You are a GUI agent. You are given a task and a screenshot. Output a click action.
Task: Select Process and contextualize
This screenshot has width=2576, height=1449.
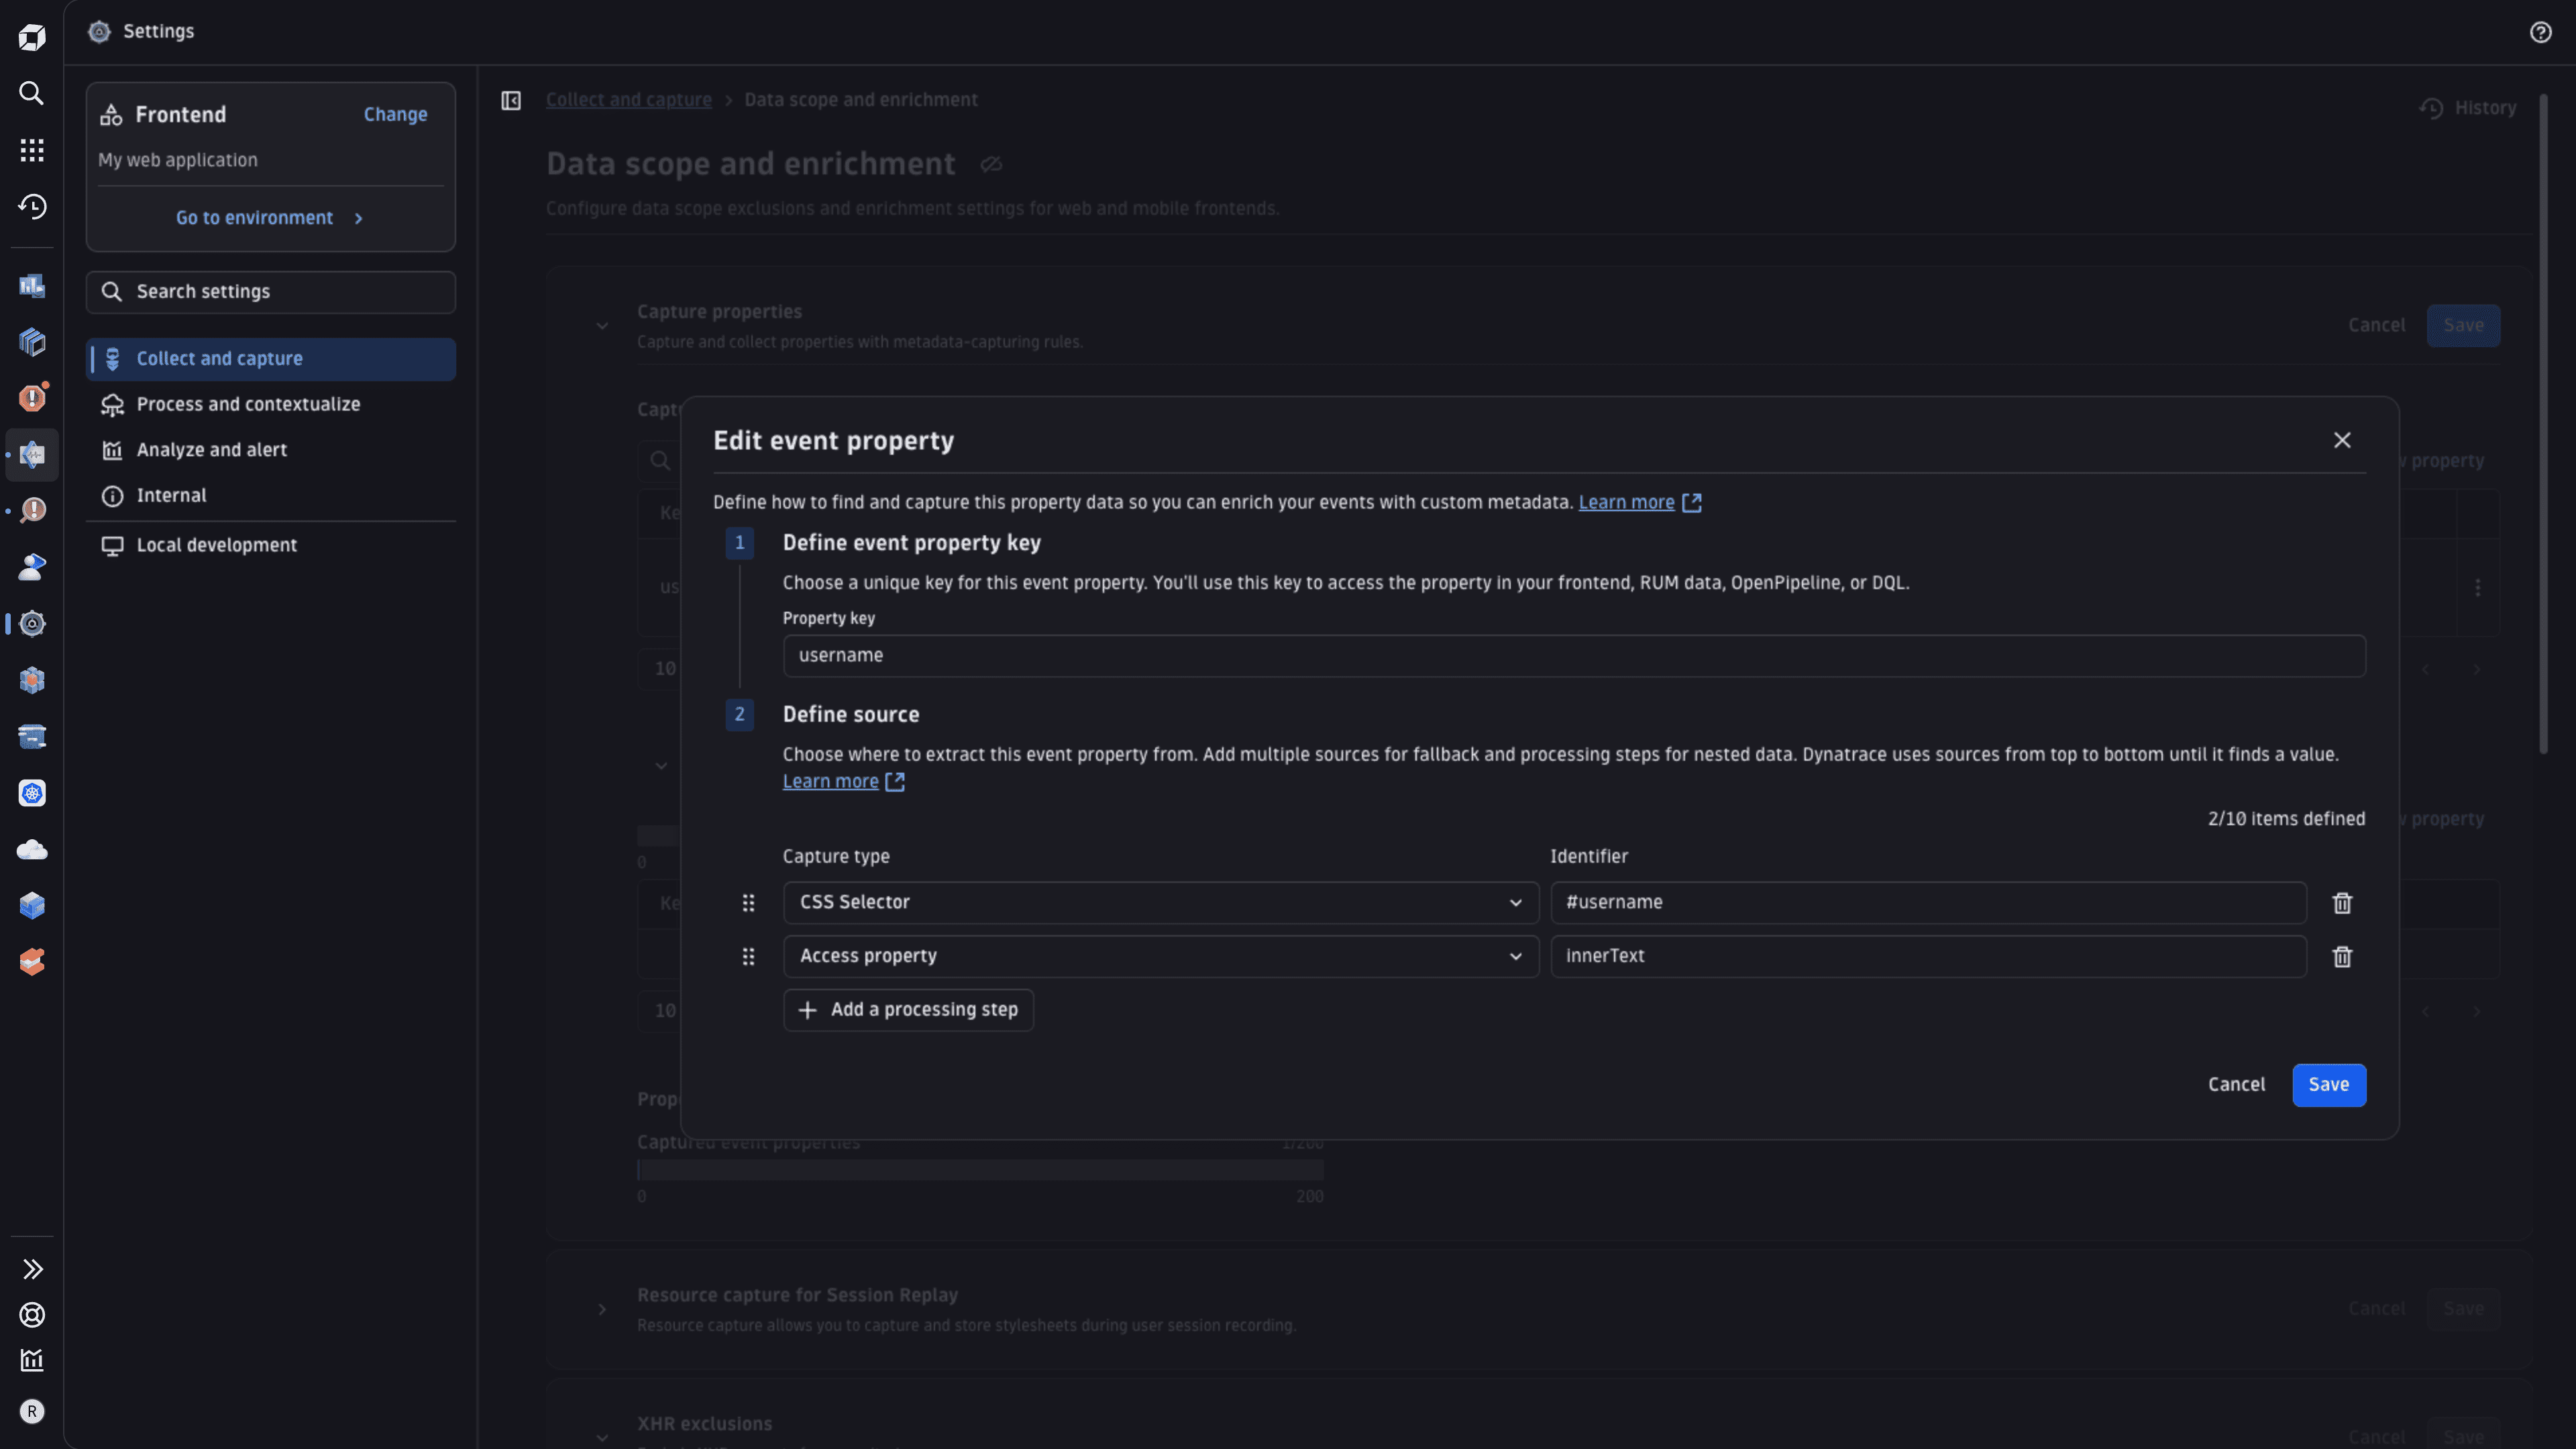[x=271, y=404]
